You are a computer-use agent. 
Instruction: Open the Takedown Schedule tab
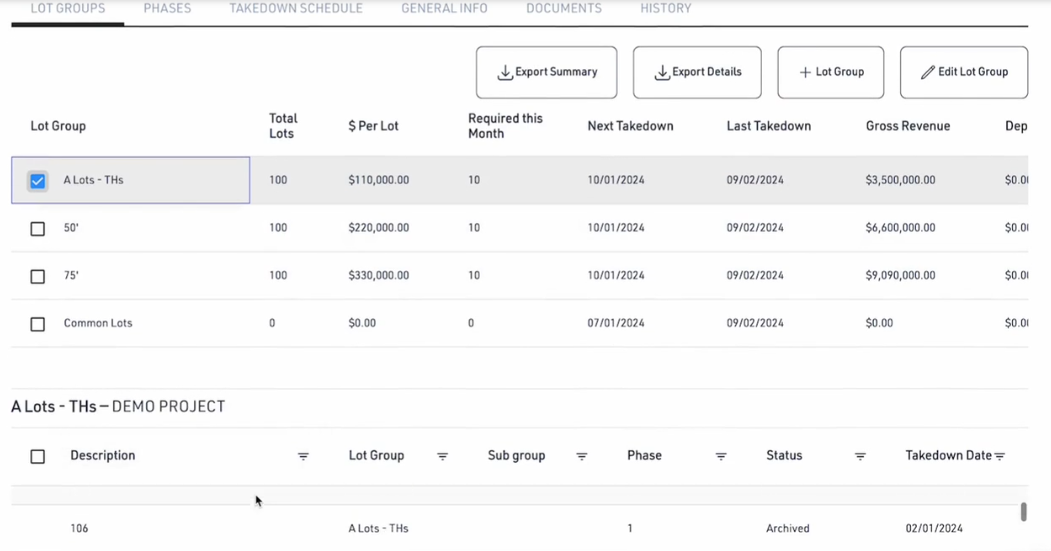pos(296,9)
